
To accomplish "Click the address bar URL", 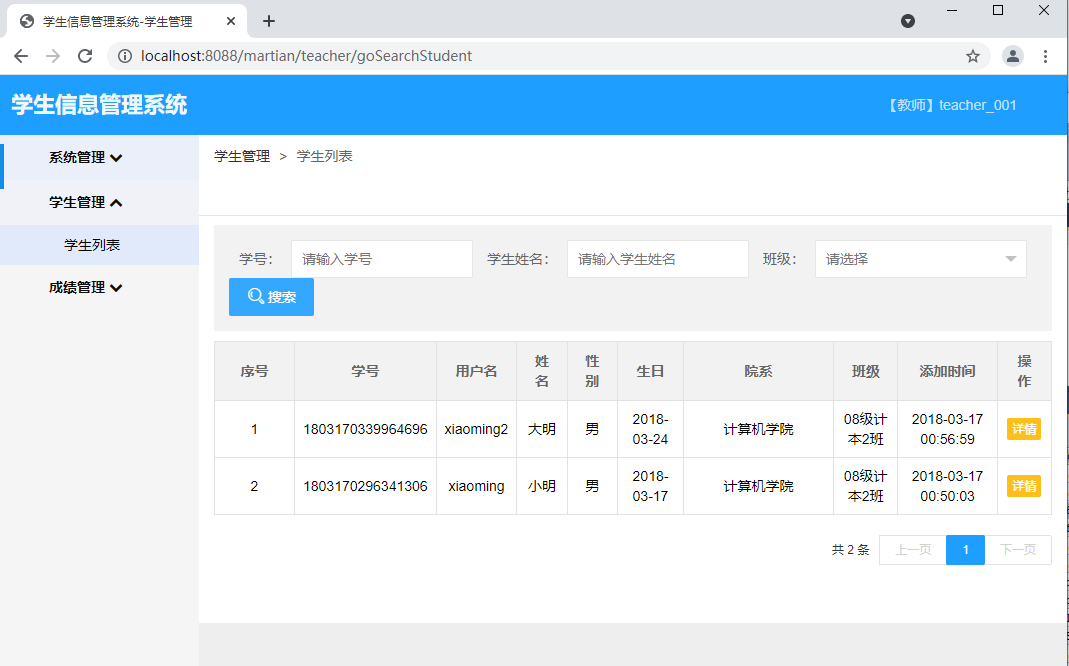I will point(306,56).
